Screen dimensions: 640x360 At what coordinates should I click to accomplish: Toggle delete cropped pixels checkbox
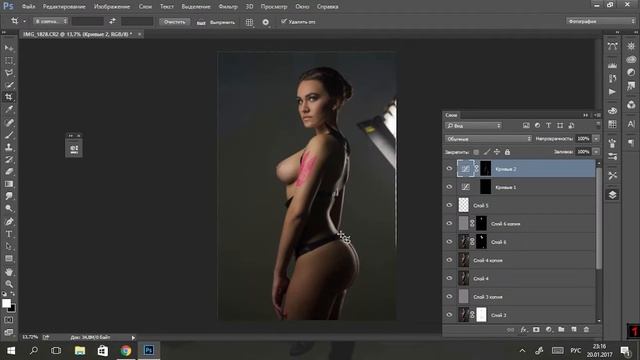point(284,21)
